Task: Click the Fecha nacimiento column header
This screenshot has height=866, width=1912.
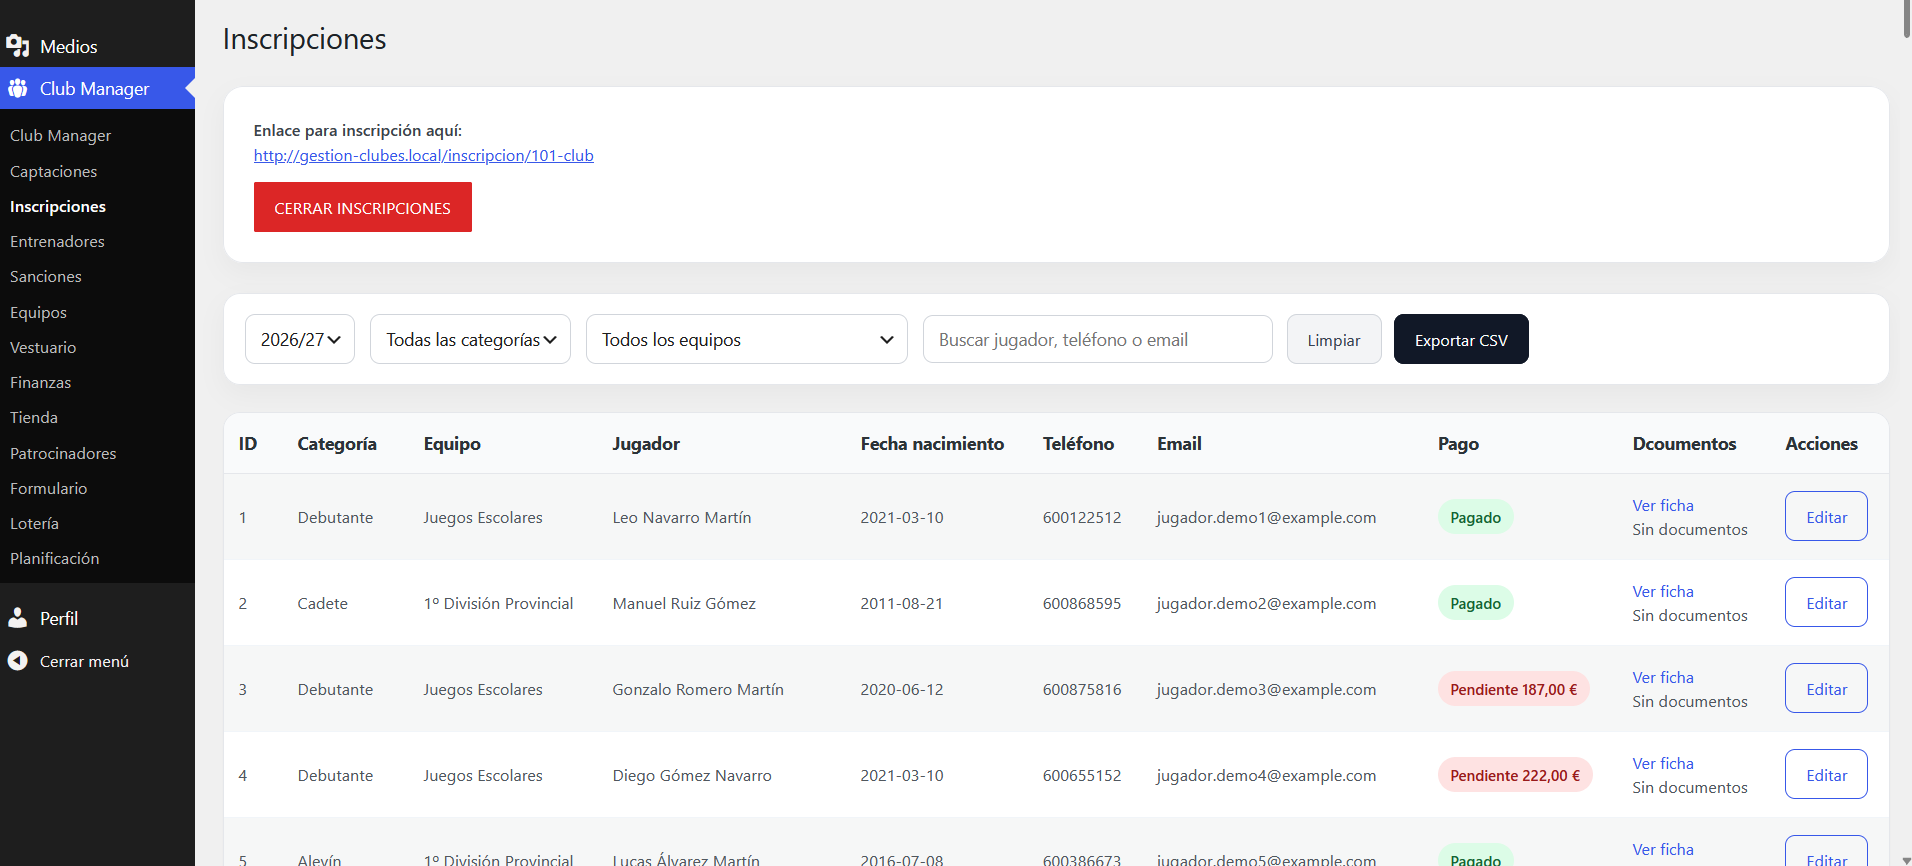Action: tap(932, 443)
